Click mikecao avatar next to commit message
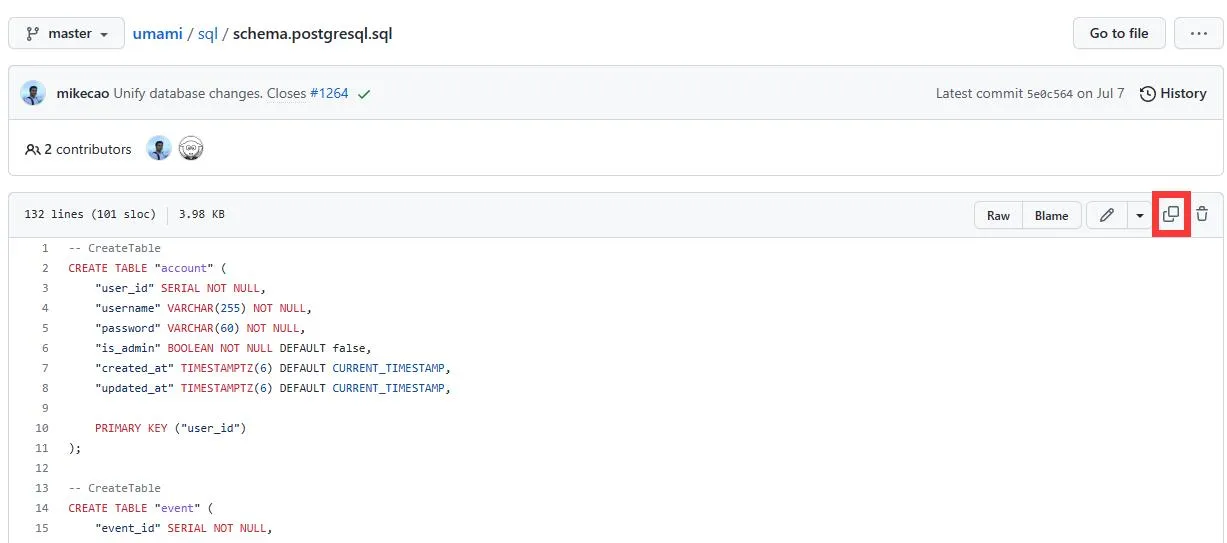Screen dimensions: 1227x543 click(x=33, y=93)
